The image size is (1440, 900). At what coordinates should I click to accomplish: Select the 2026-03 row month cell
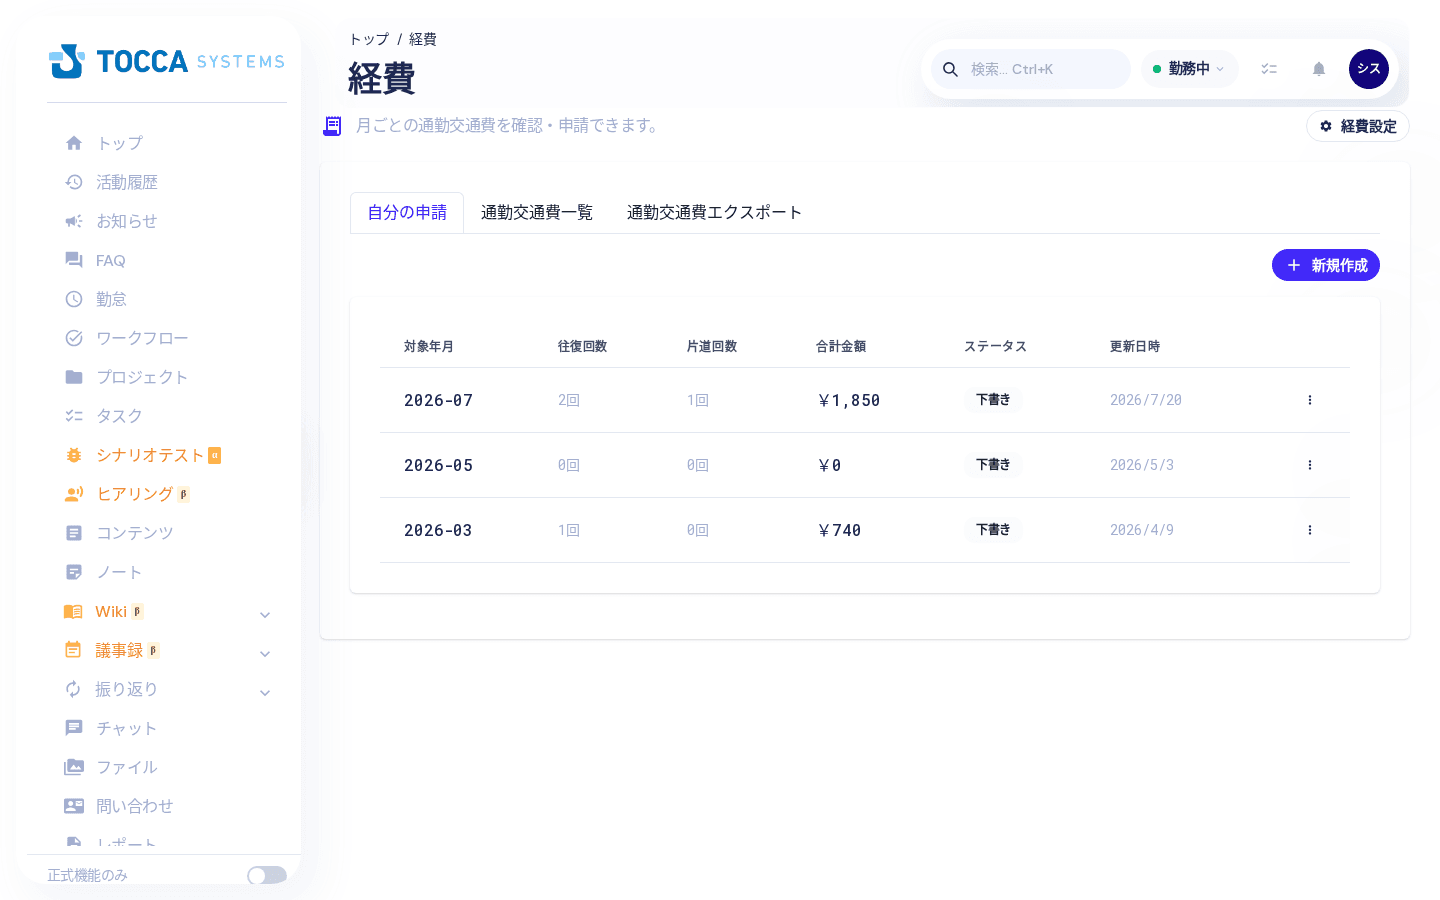[438, 530]
